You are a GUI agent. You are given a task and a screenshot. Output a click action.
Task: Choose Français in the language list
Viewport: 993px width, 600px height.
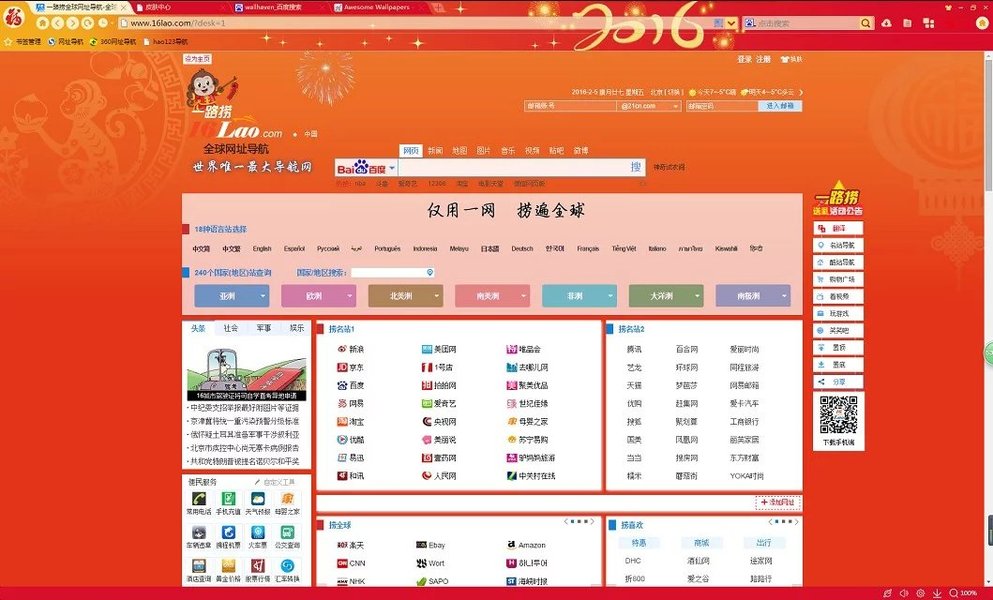[x=588, y=249]
